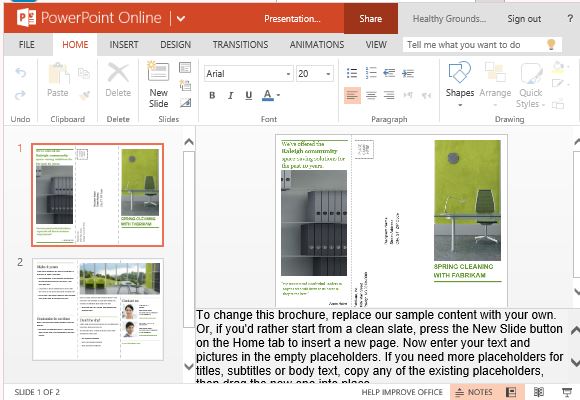
Task: Switch to the INSERT tab
Action: tap(124, 45)
